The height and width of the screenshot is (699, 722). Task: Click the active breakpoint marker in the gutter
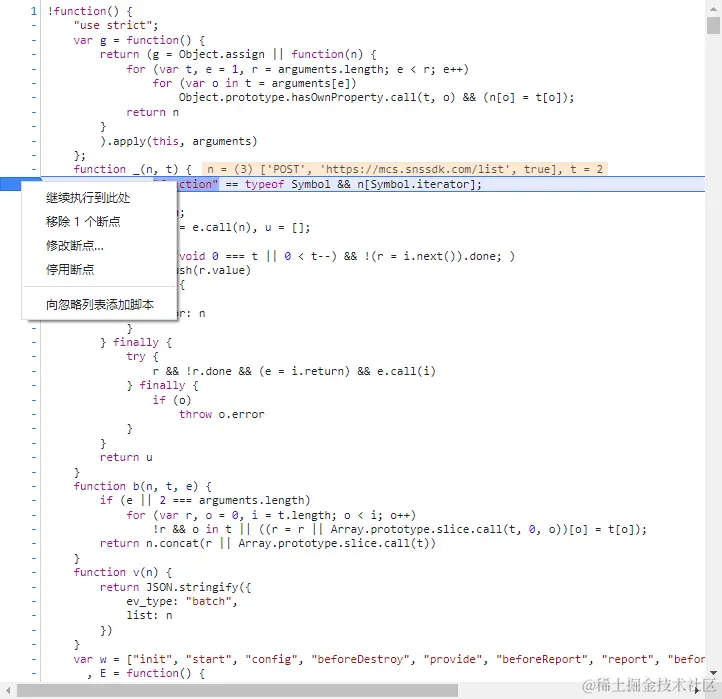[x=20, y=184]
